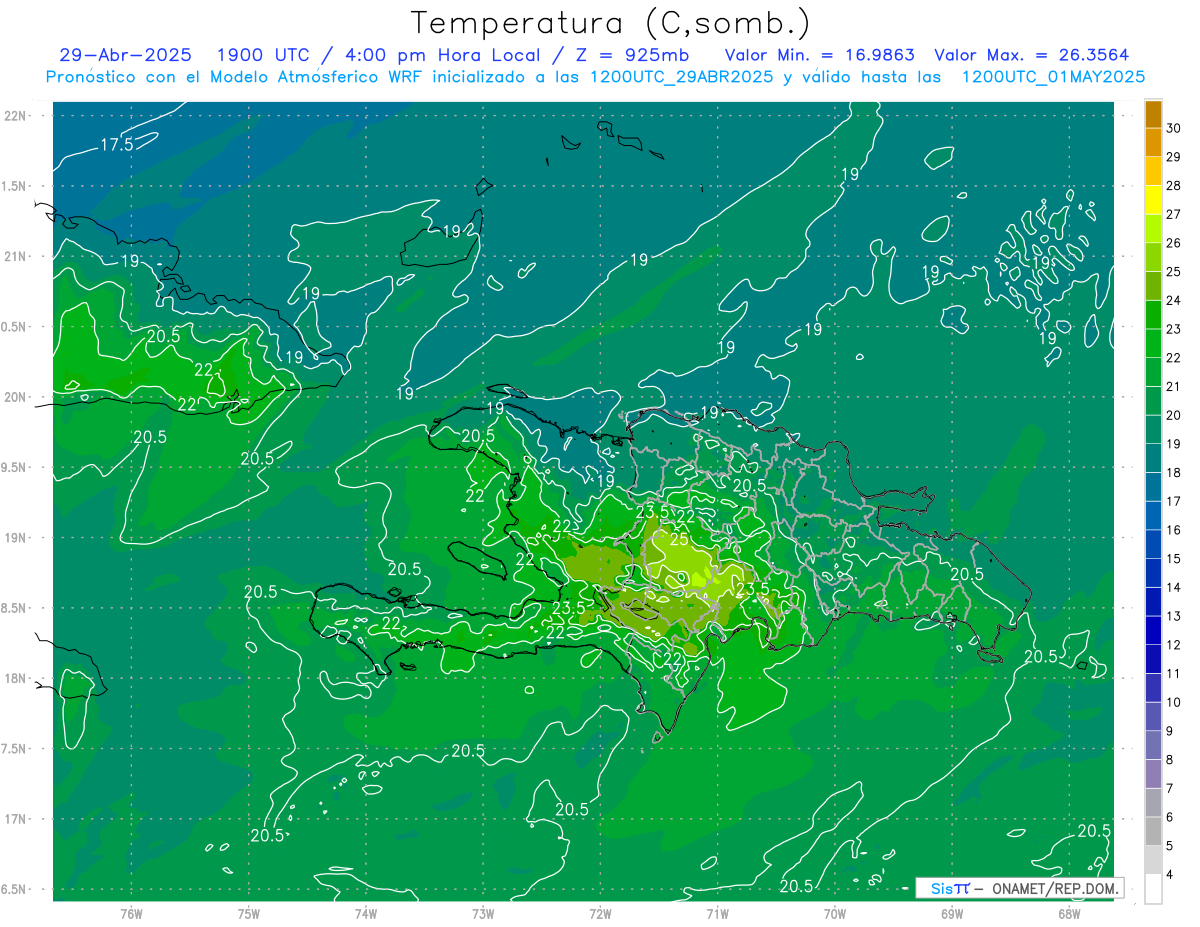
Task: Click the 'Valor Min. = 16.9863' text
Action: tap(818, 55)
